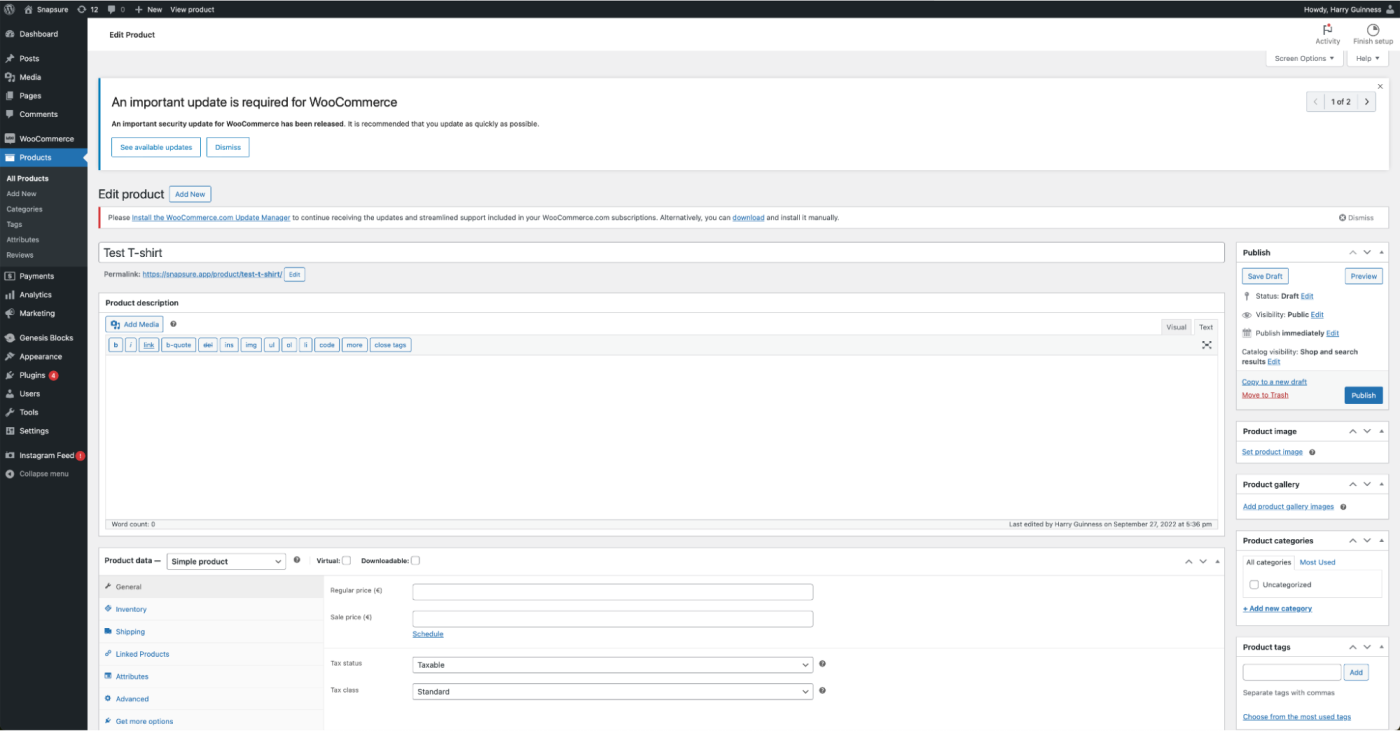Click the help icon next to Add product gallery images
Viewport: 1400px width, 731px height.
click(1343, 507)
